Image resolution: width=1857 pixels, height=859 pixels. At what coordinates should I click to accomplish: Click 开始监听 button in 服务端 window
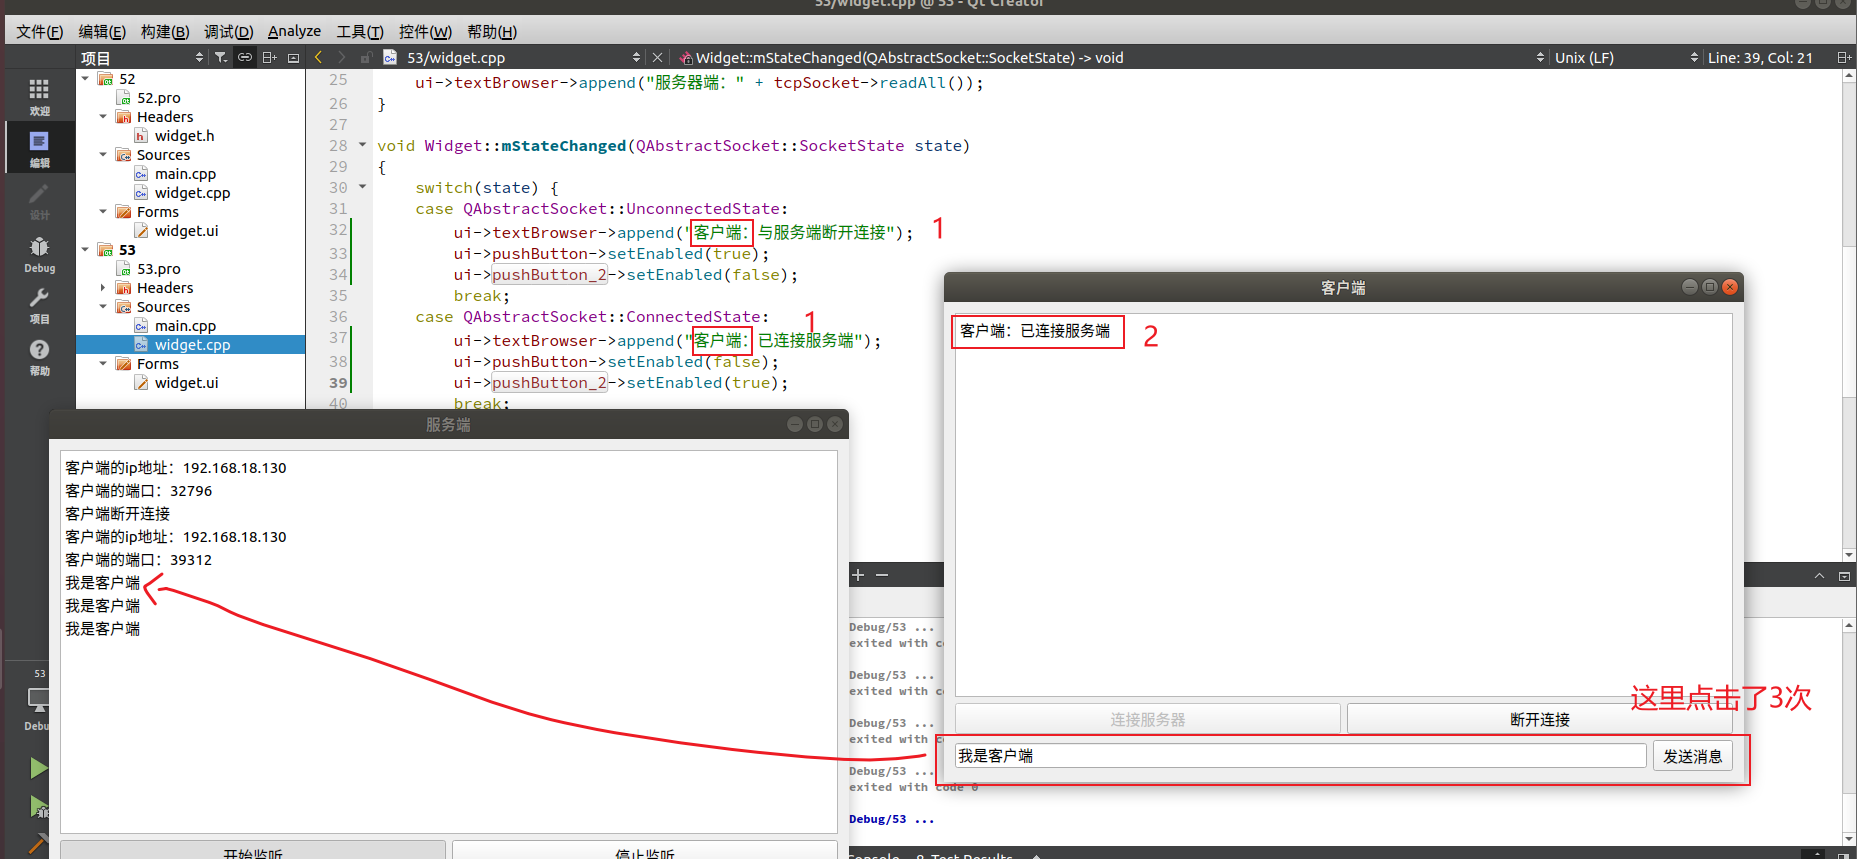[253, 851]
